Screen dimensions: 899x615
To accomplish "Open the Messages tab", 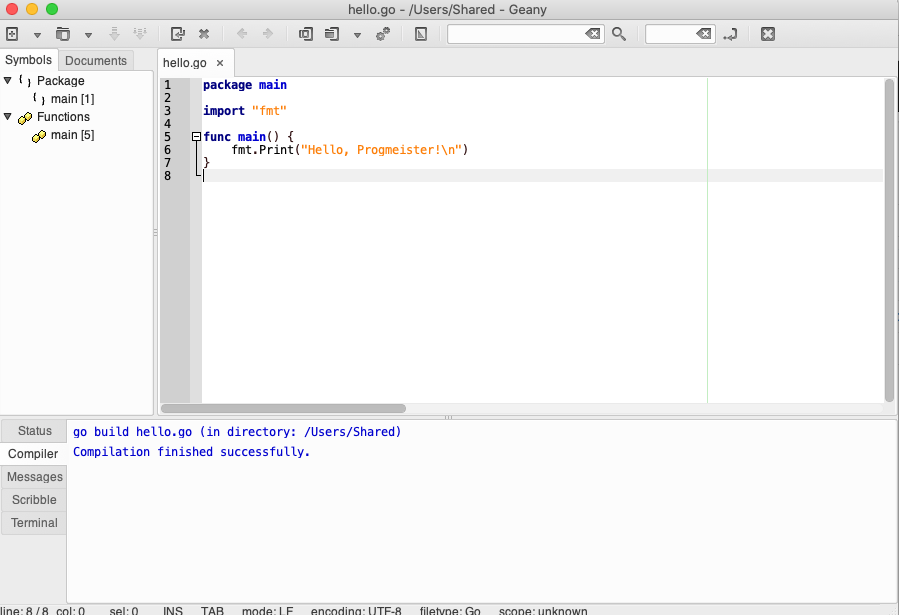I will [x=34, y=477].
